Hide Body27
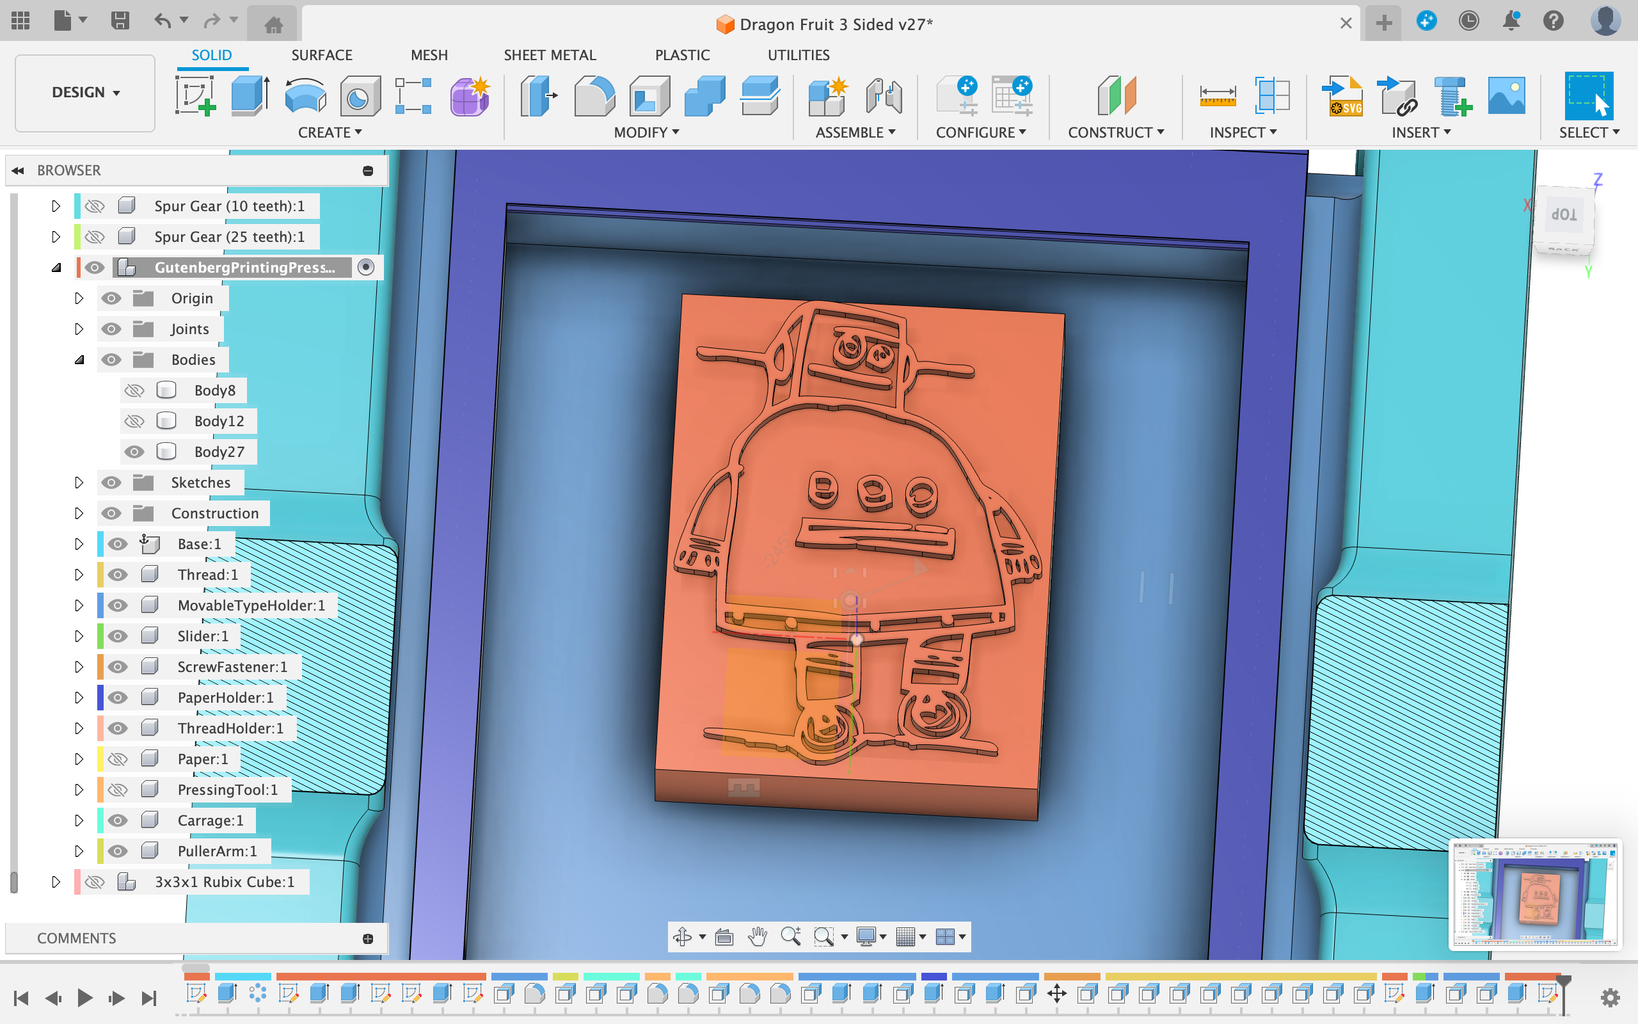This screenshot has width=1638, height=1024. pyautogui.click(x=134, y=452)
